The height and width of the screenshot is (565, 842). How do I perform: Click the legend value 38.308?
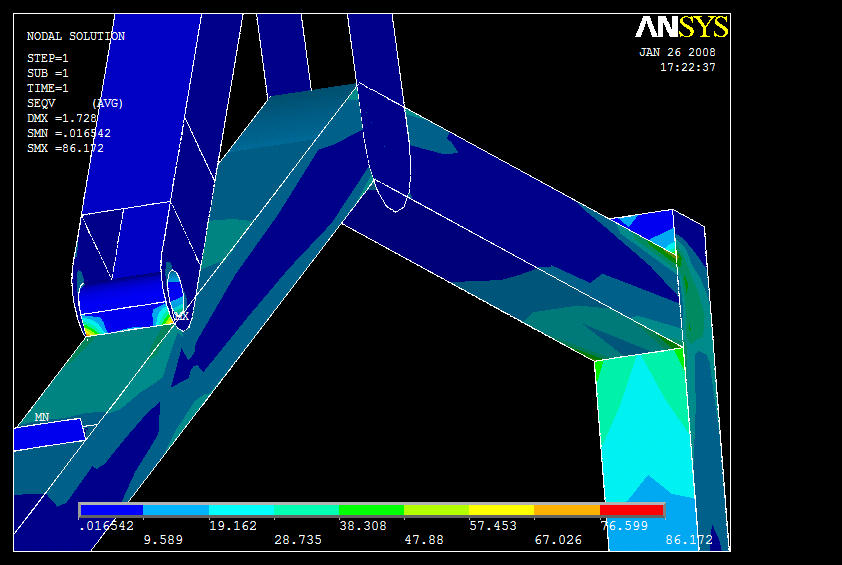tap(363, 526)
